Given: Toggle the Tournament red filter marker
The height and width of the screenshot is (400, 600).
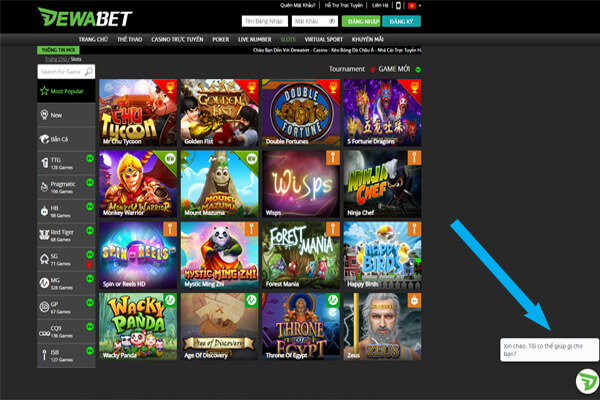Looking at the screenshot, I should pyautogui.click(x=373, y=70).
